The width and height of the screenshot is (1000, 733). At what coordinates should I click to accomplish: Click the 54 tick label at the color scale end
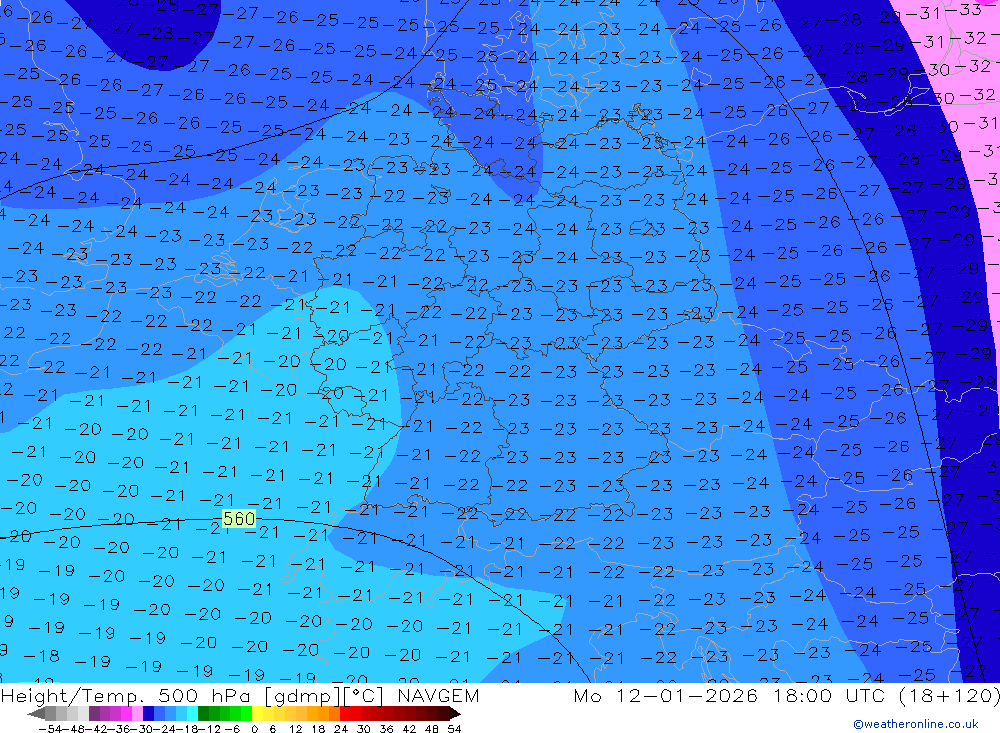pyautogui.click(x=454, y=729)
